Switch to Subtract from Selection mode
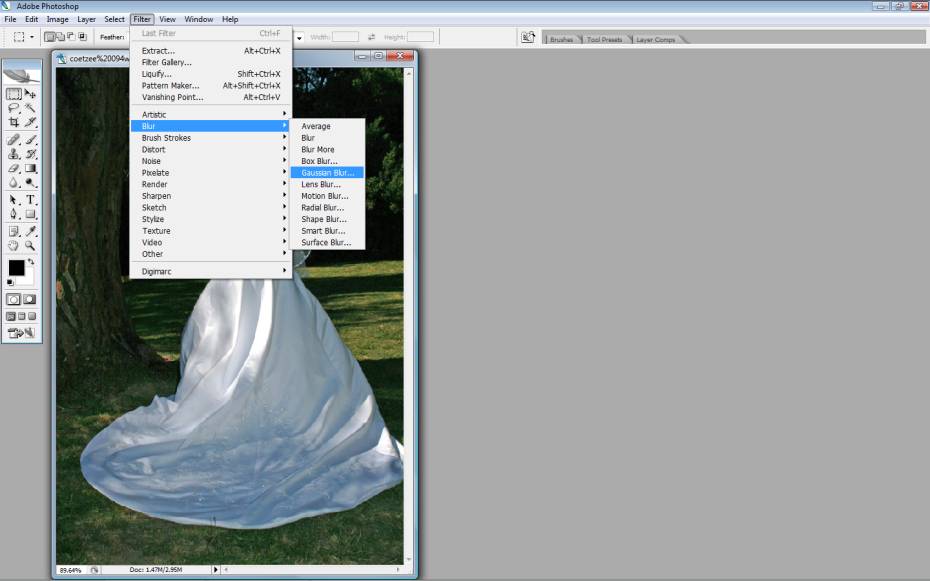This screenshot has height=581, width=930. 71,37
